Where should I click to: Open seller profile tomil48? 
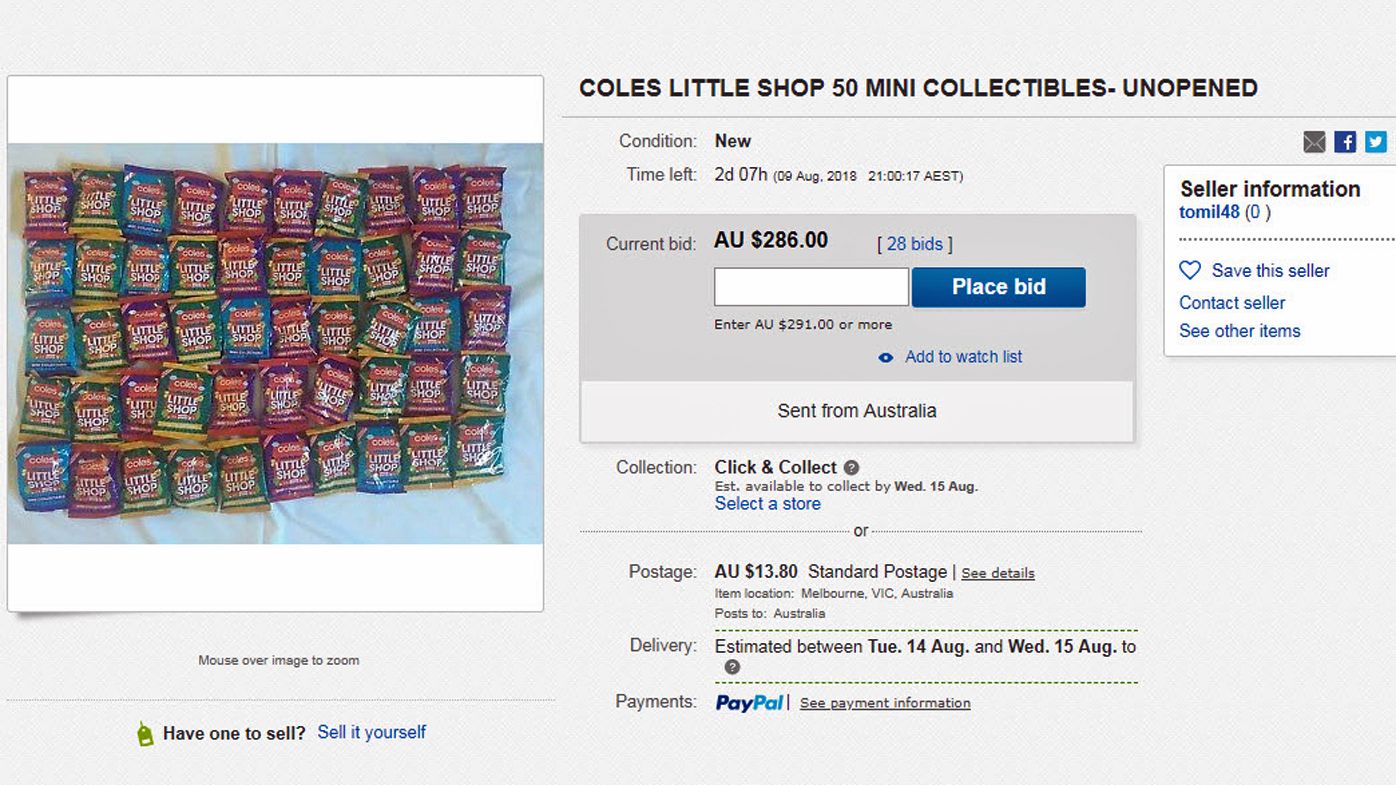[1209, 212]
